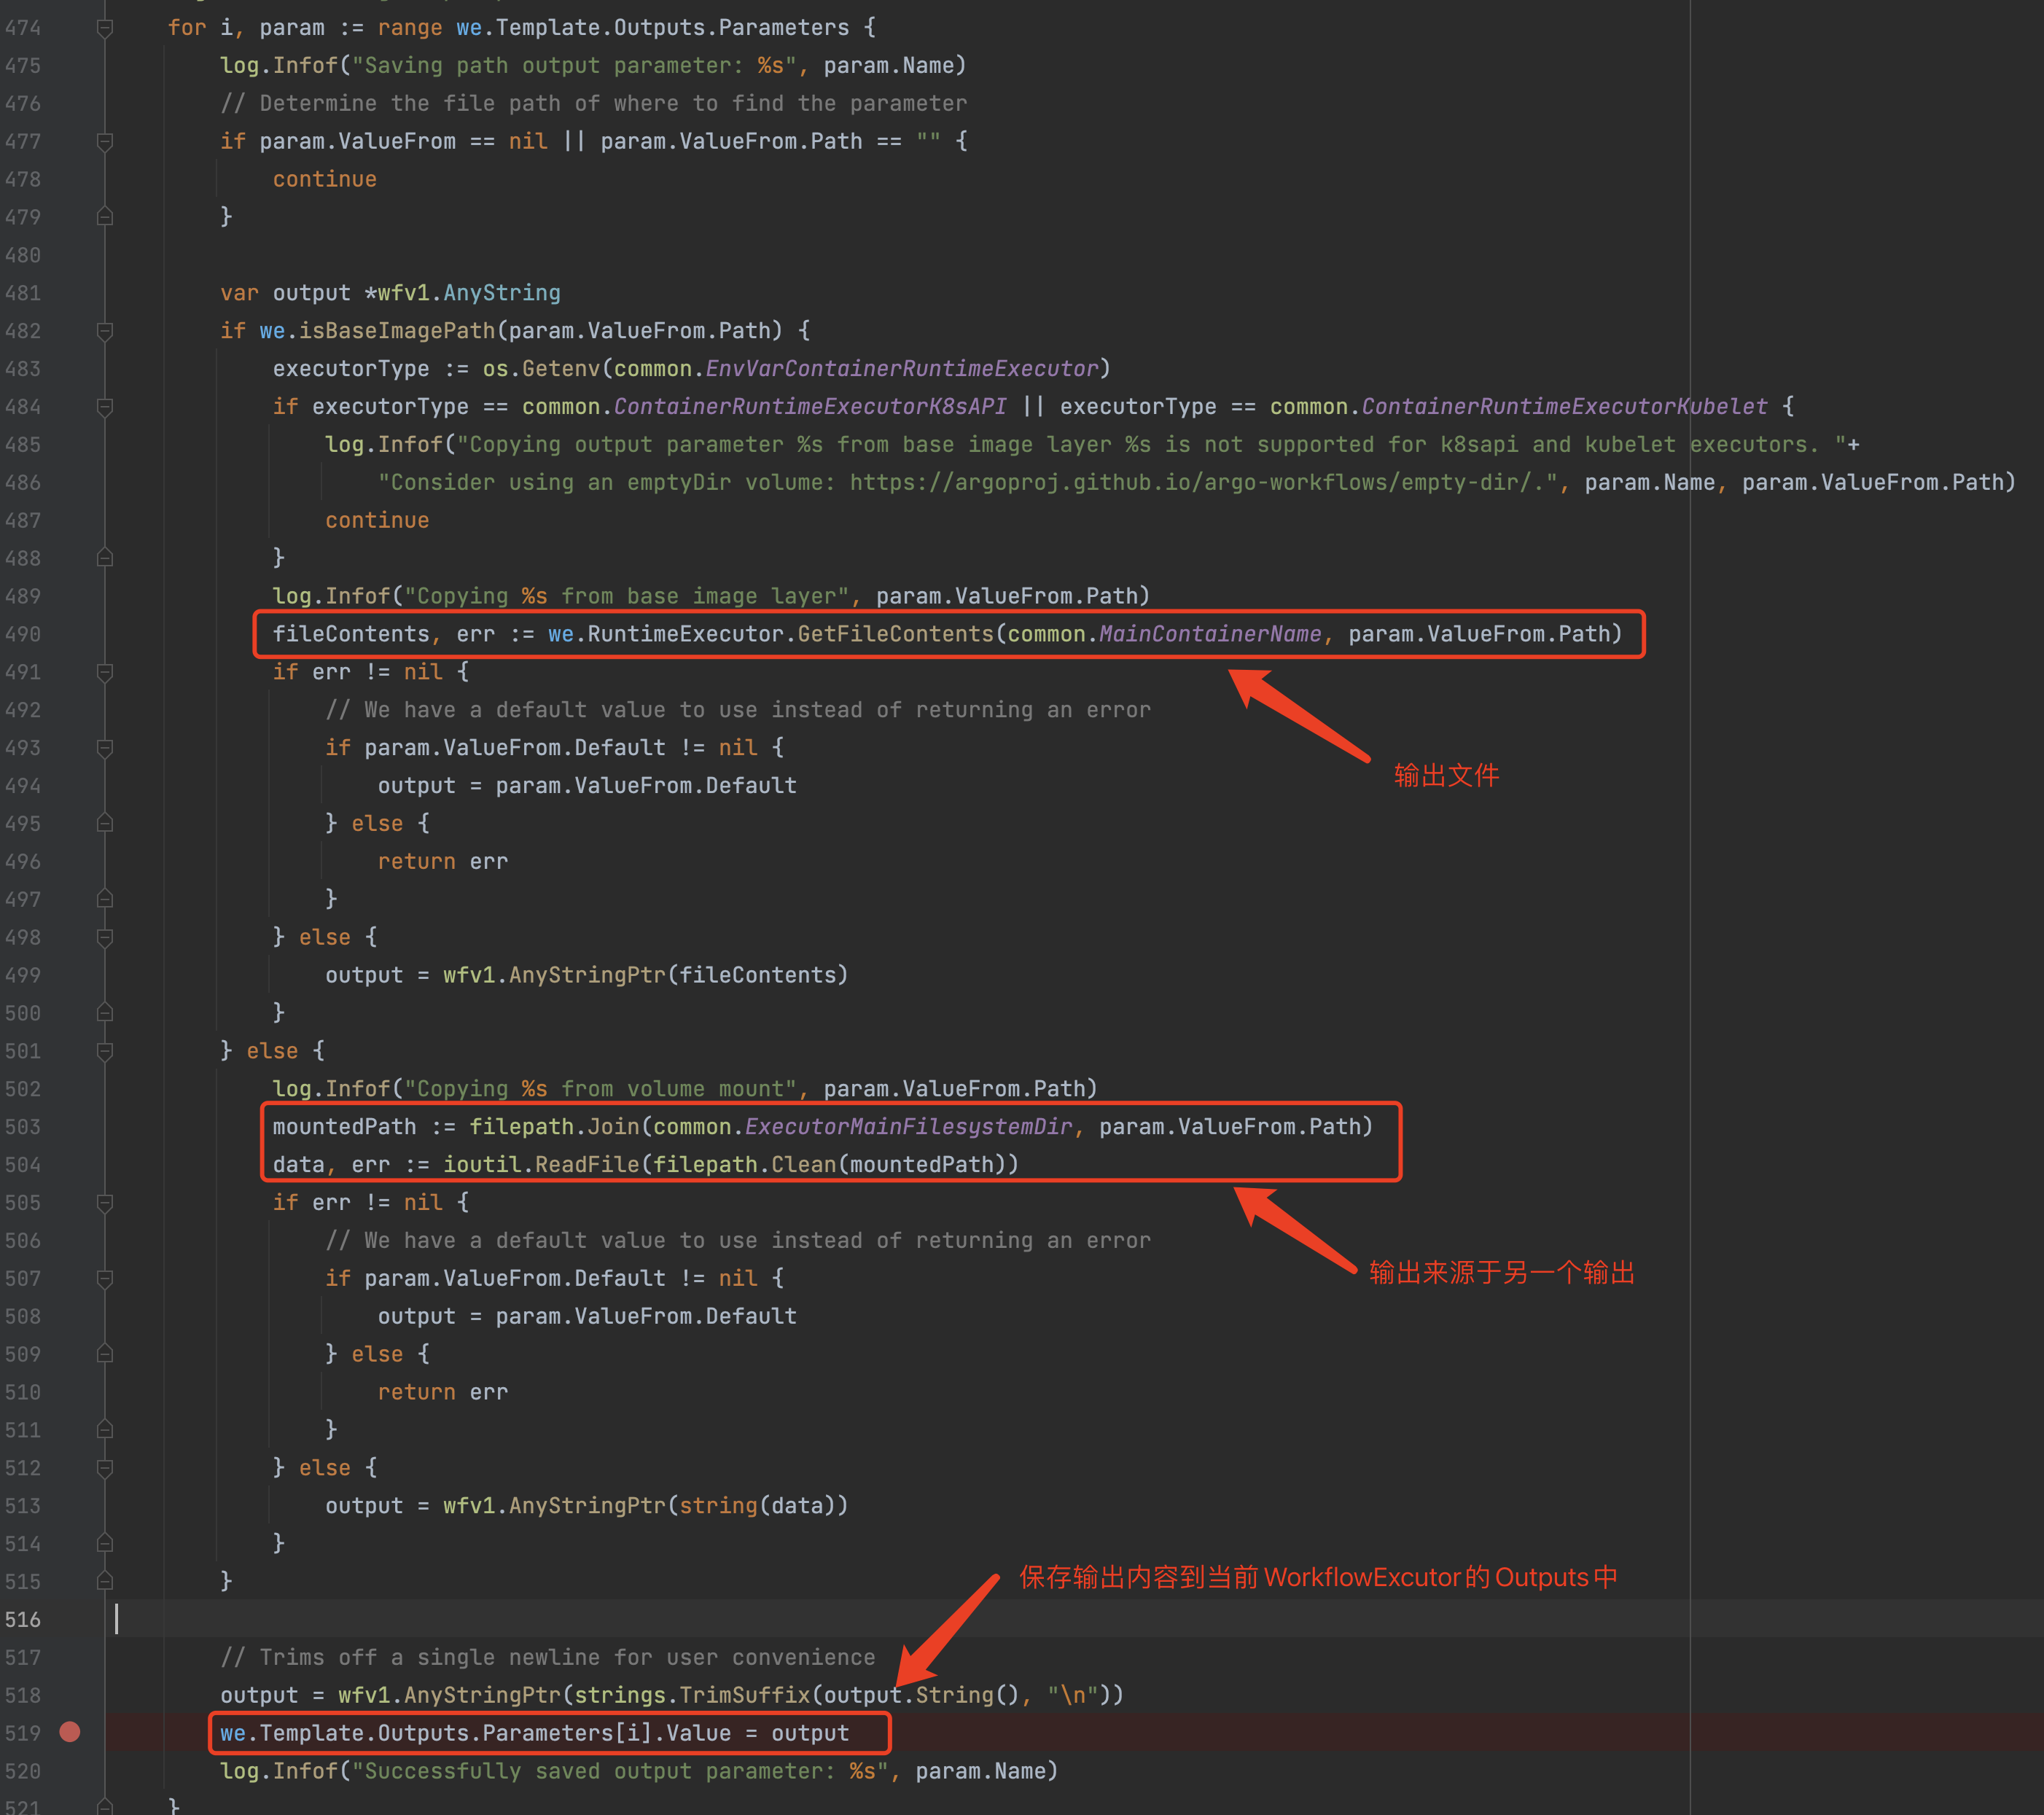Click fold end marker at line 515

point(105,1581)
